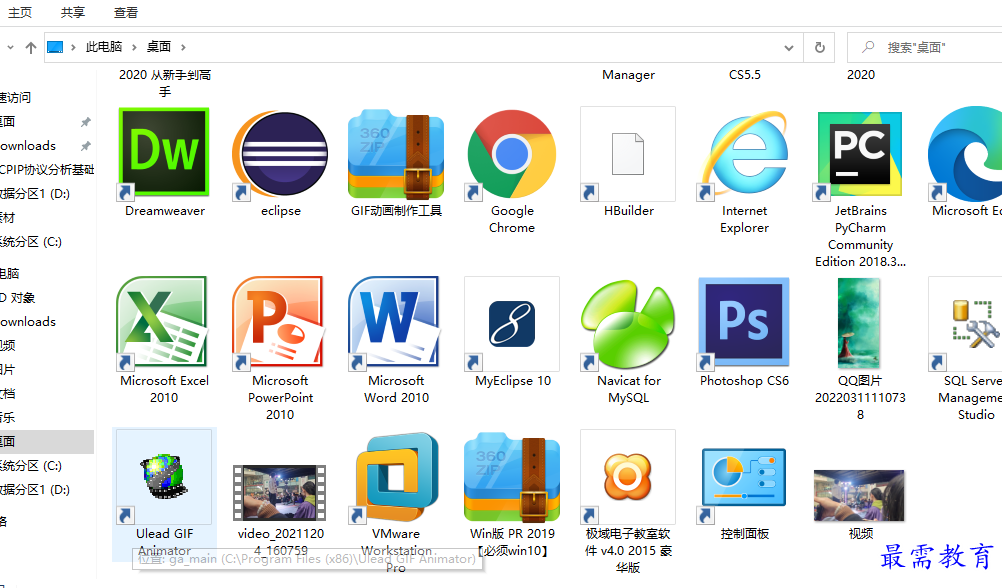Select the 视频 file thumbnail
Image resolution: width=1002 pixels, height=588 pixels.
coord(859,495)
